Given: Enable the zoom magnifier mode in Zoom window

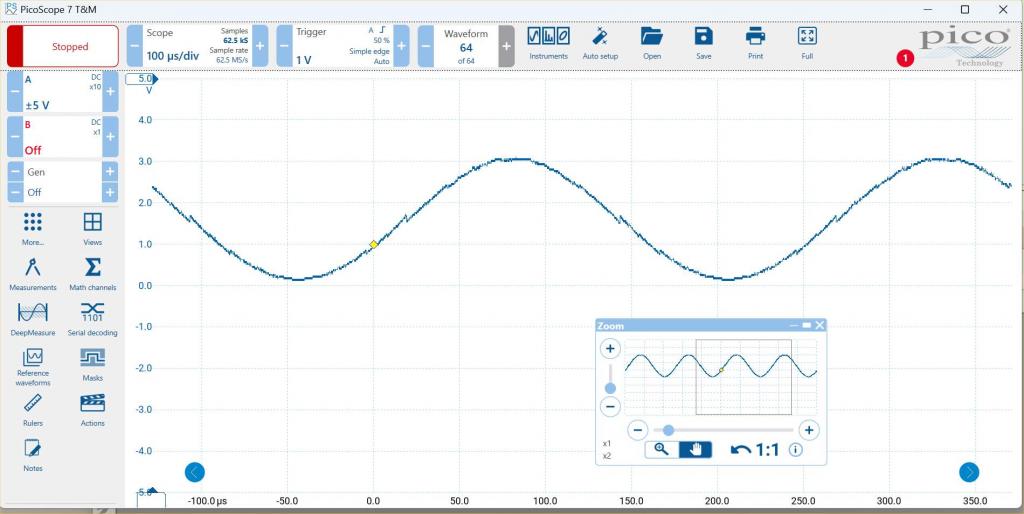Looking at the screenshot, I should [x=661, y=450].
